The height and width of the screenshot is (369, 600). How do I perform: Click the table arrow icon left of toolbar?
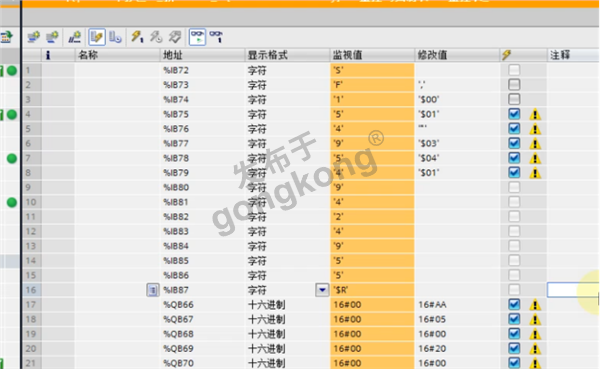7,37
